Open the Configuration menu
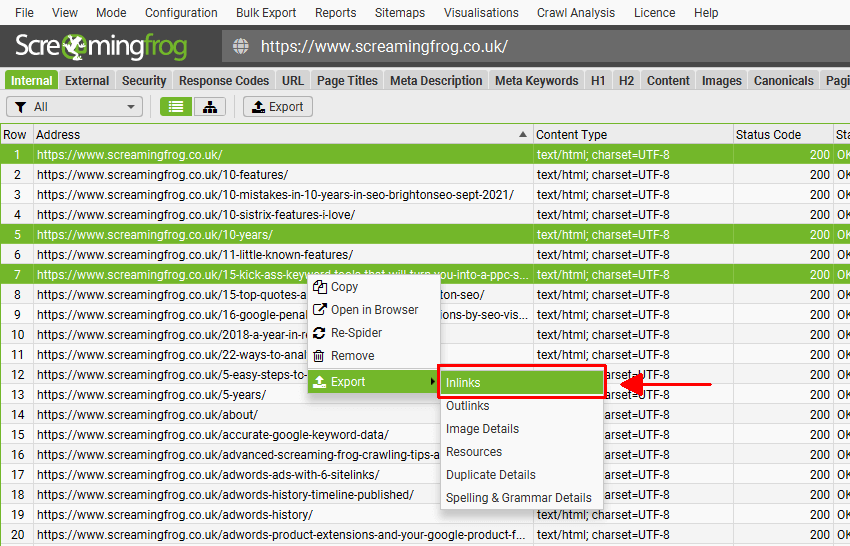This screenshot has height=546, width=850. pyautogui.click(x=181, y=12)
